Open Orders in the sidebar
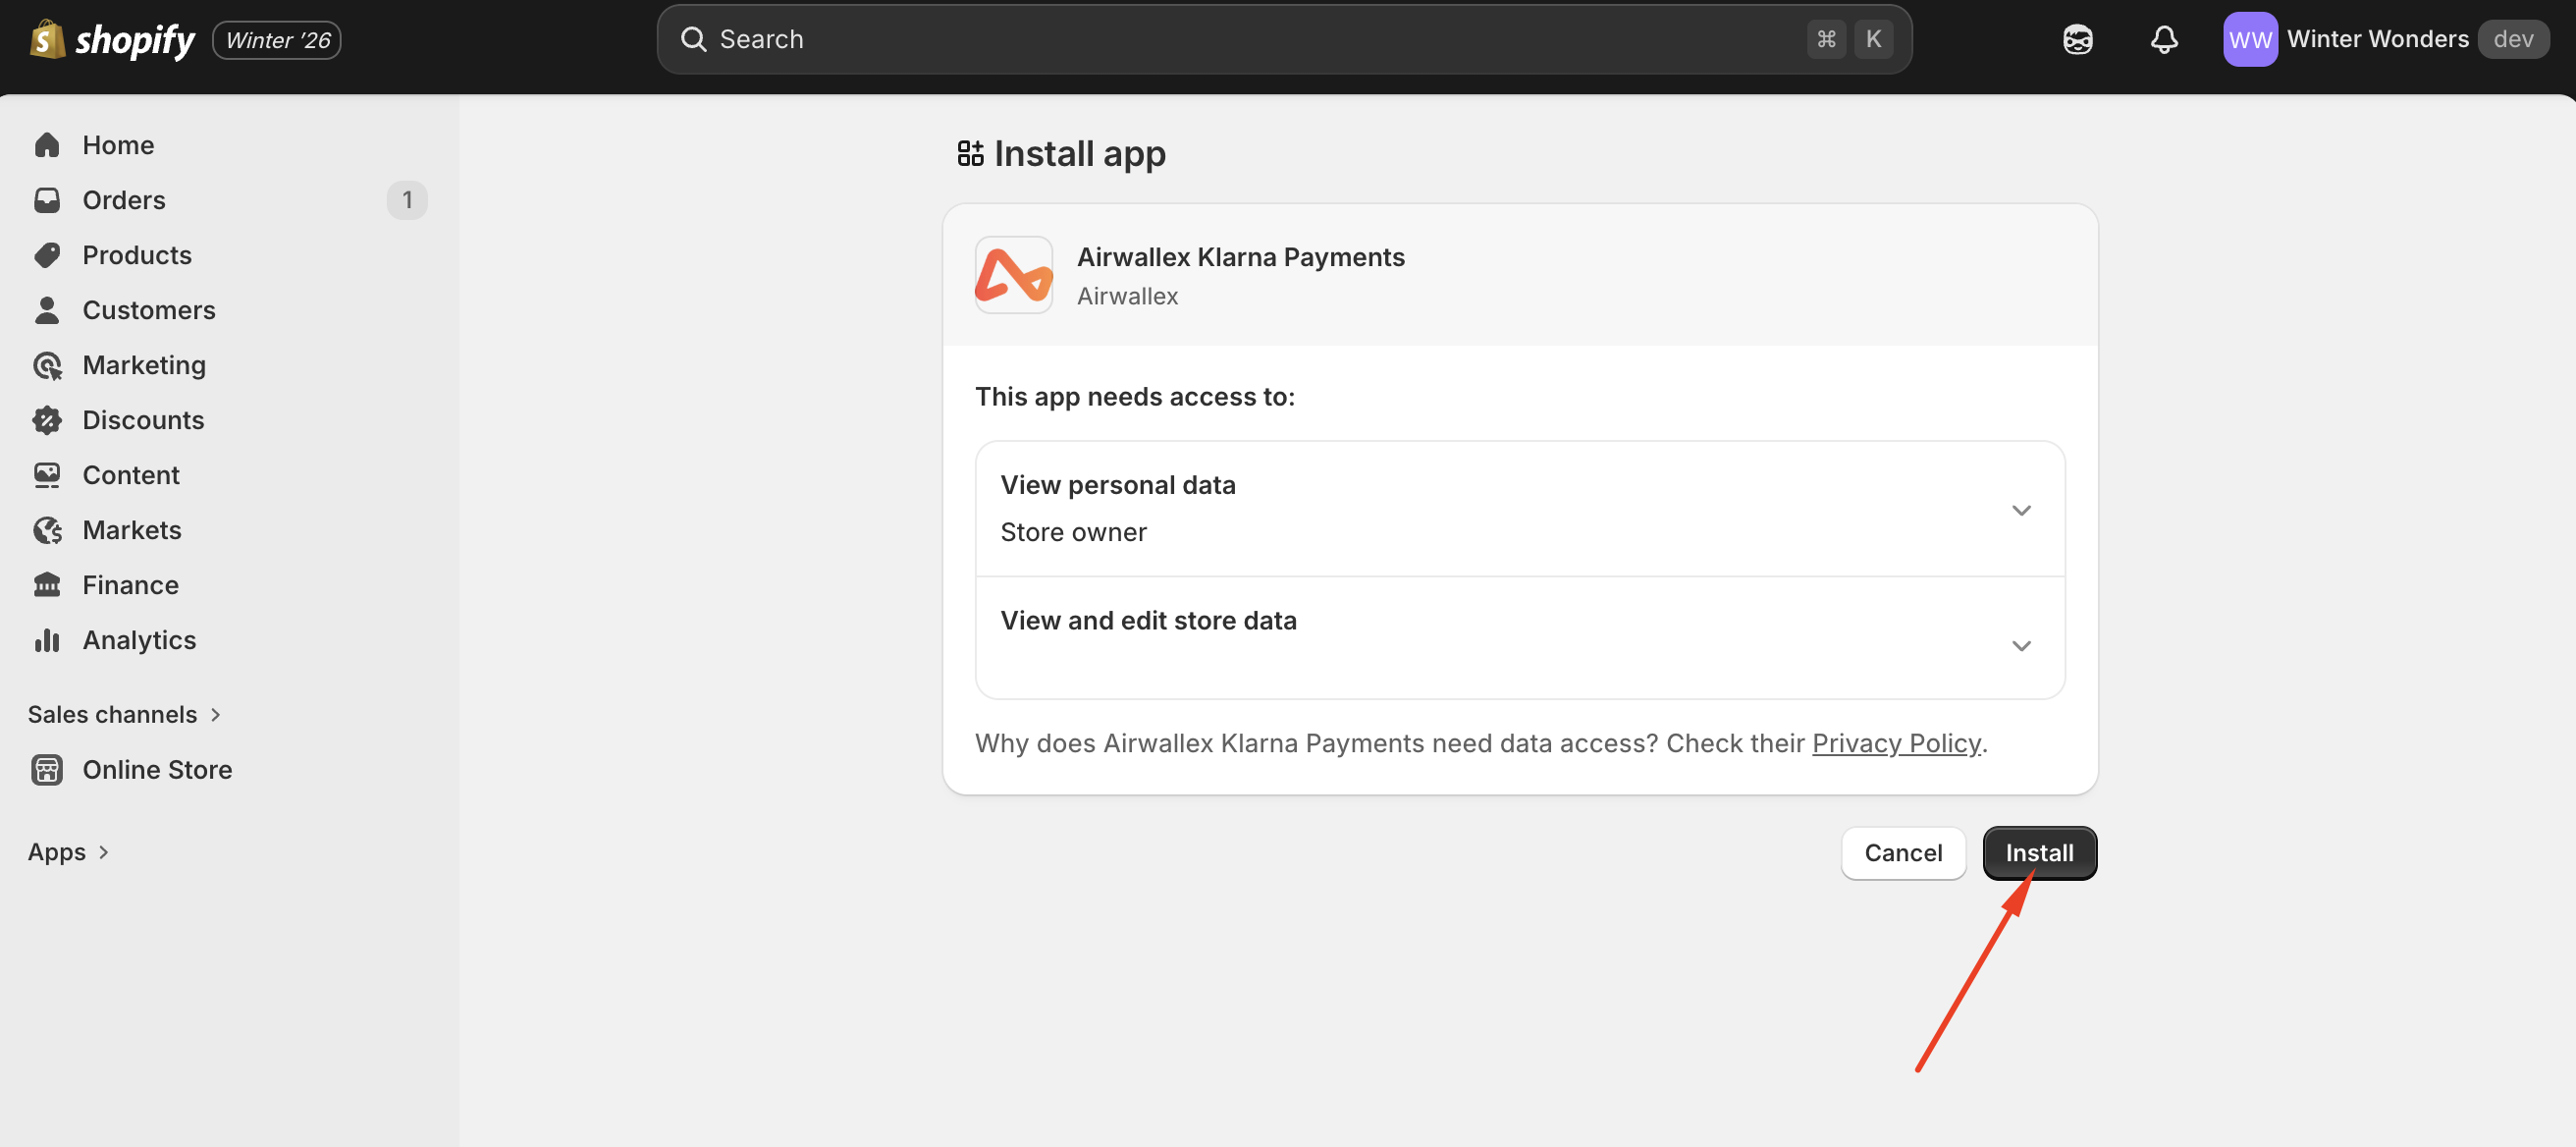 [x=124, y=200]
